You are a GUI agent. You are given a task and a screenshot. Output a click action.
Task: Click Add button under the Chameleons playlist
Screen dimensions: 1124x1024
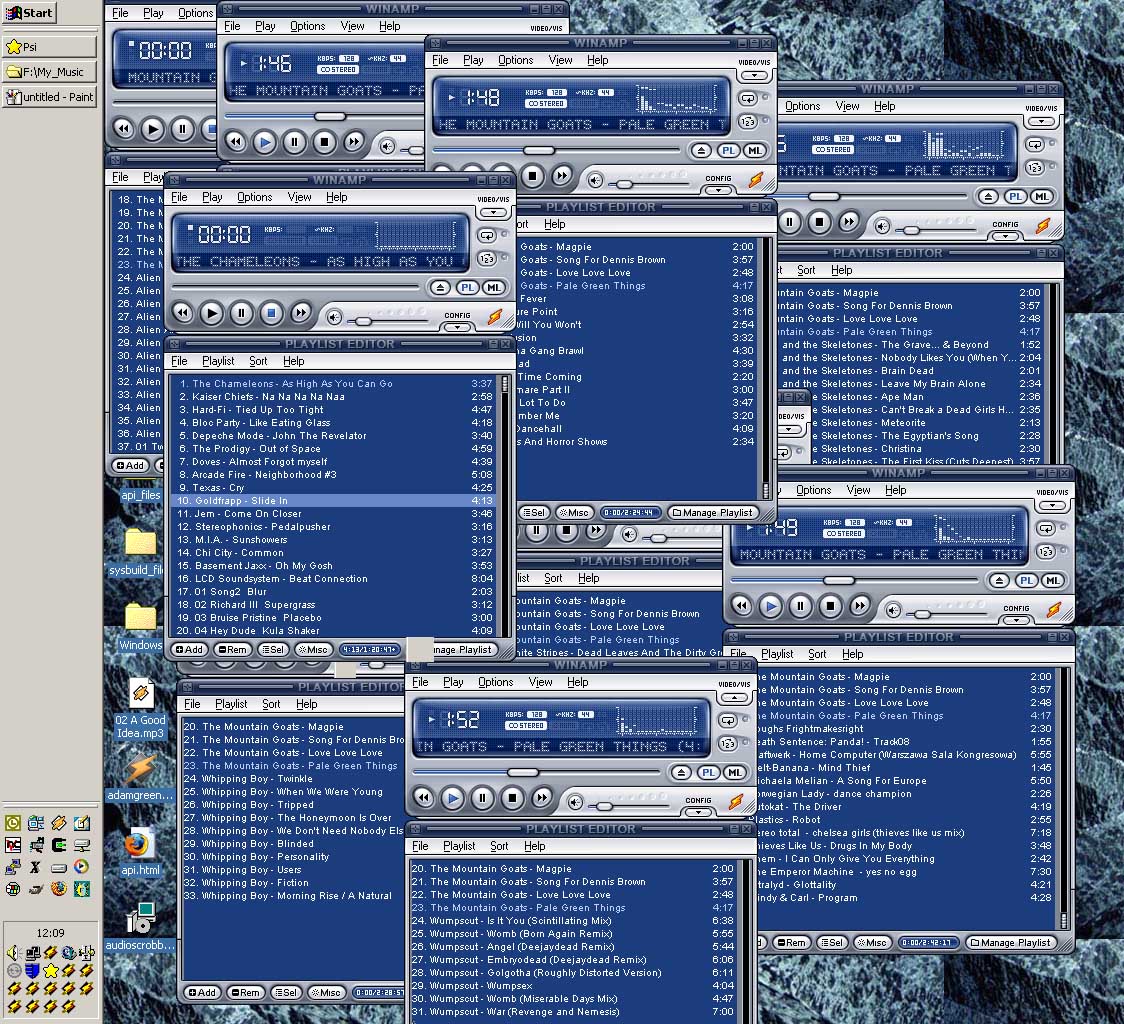[x=188, y=650]
